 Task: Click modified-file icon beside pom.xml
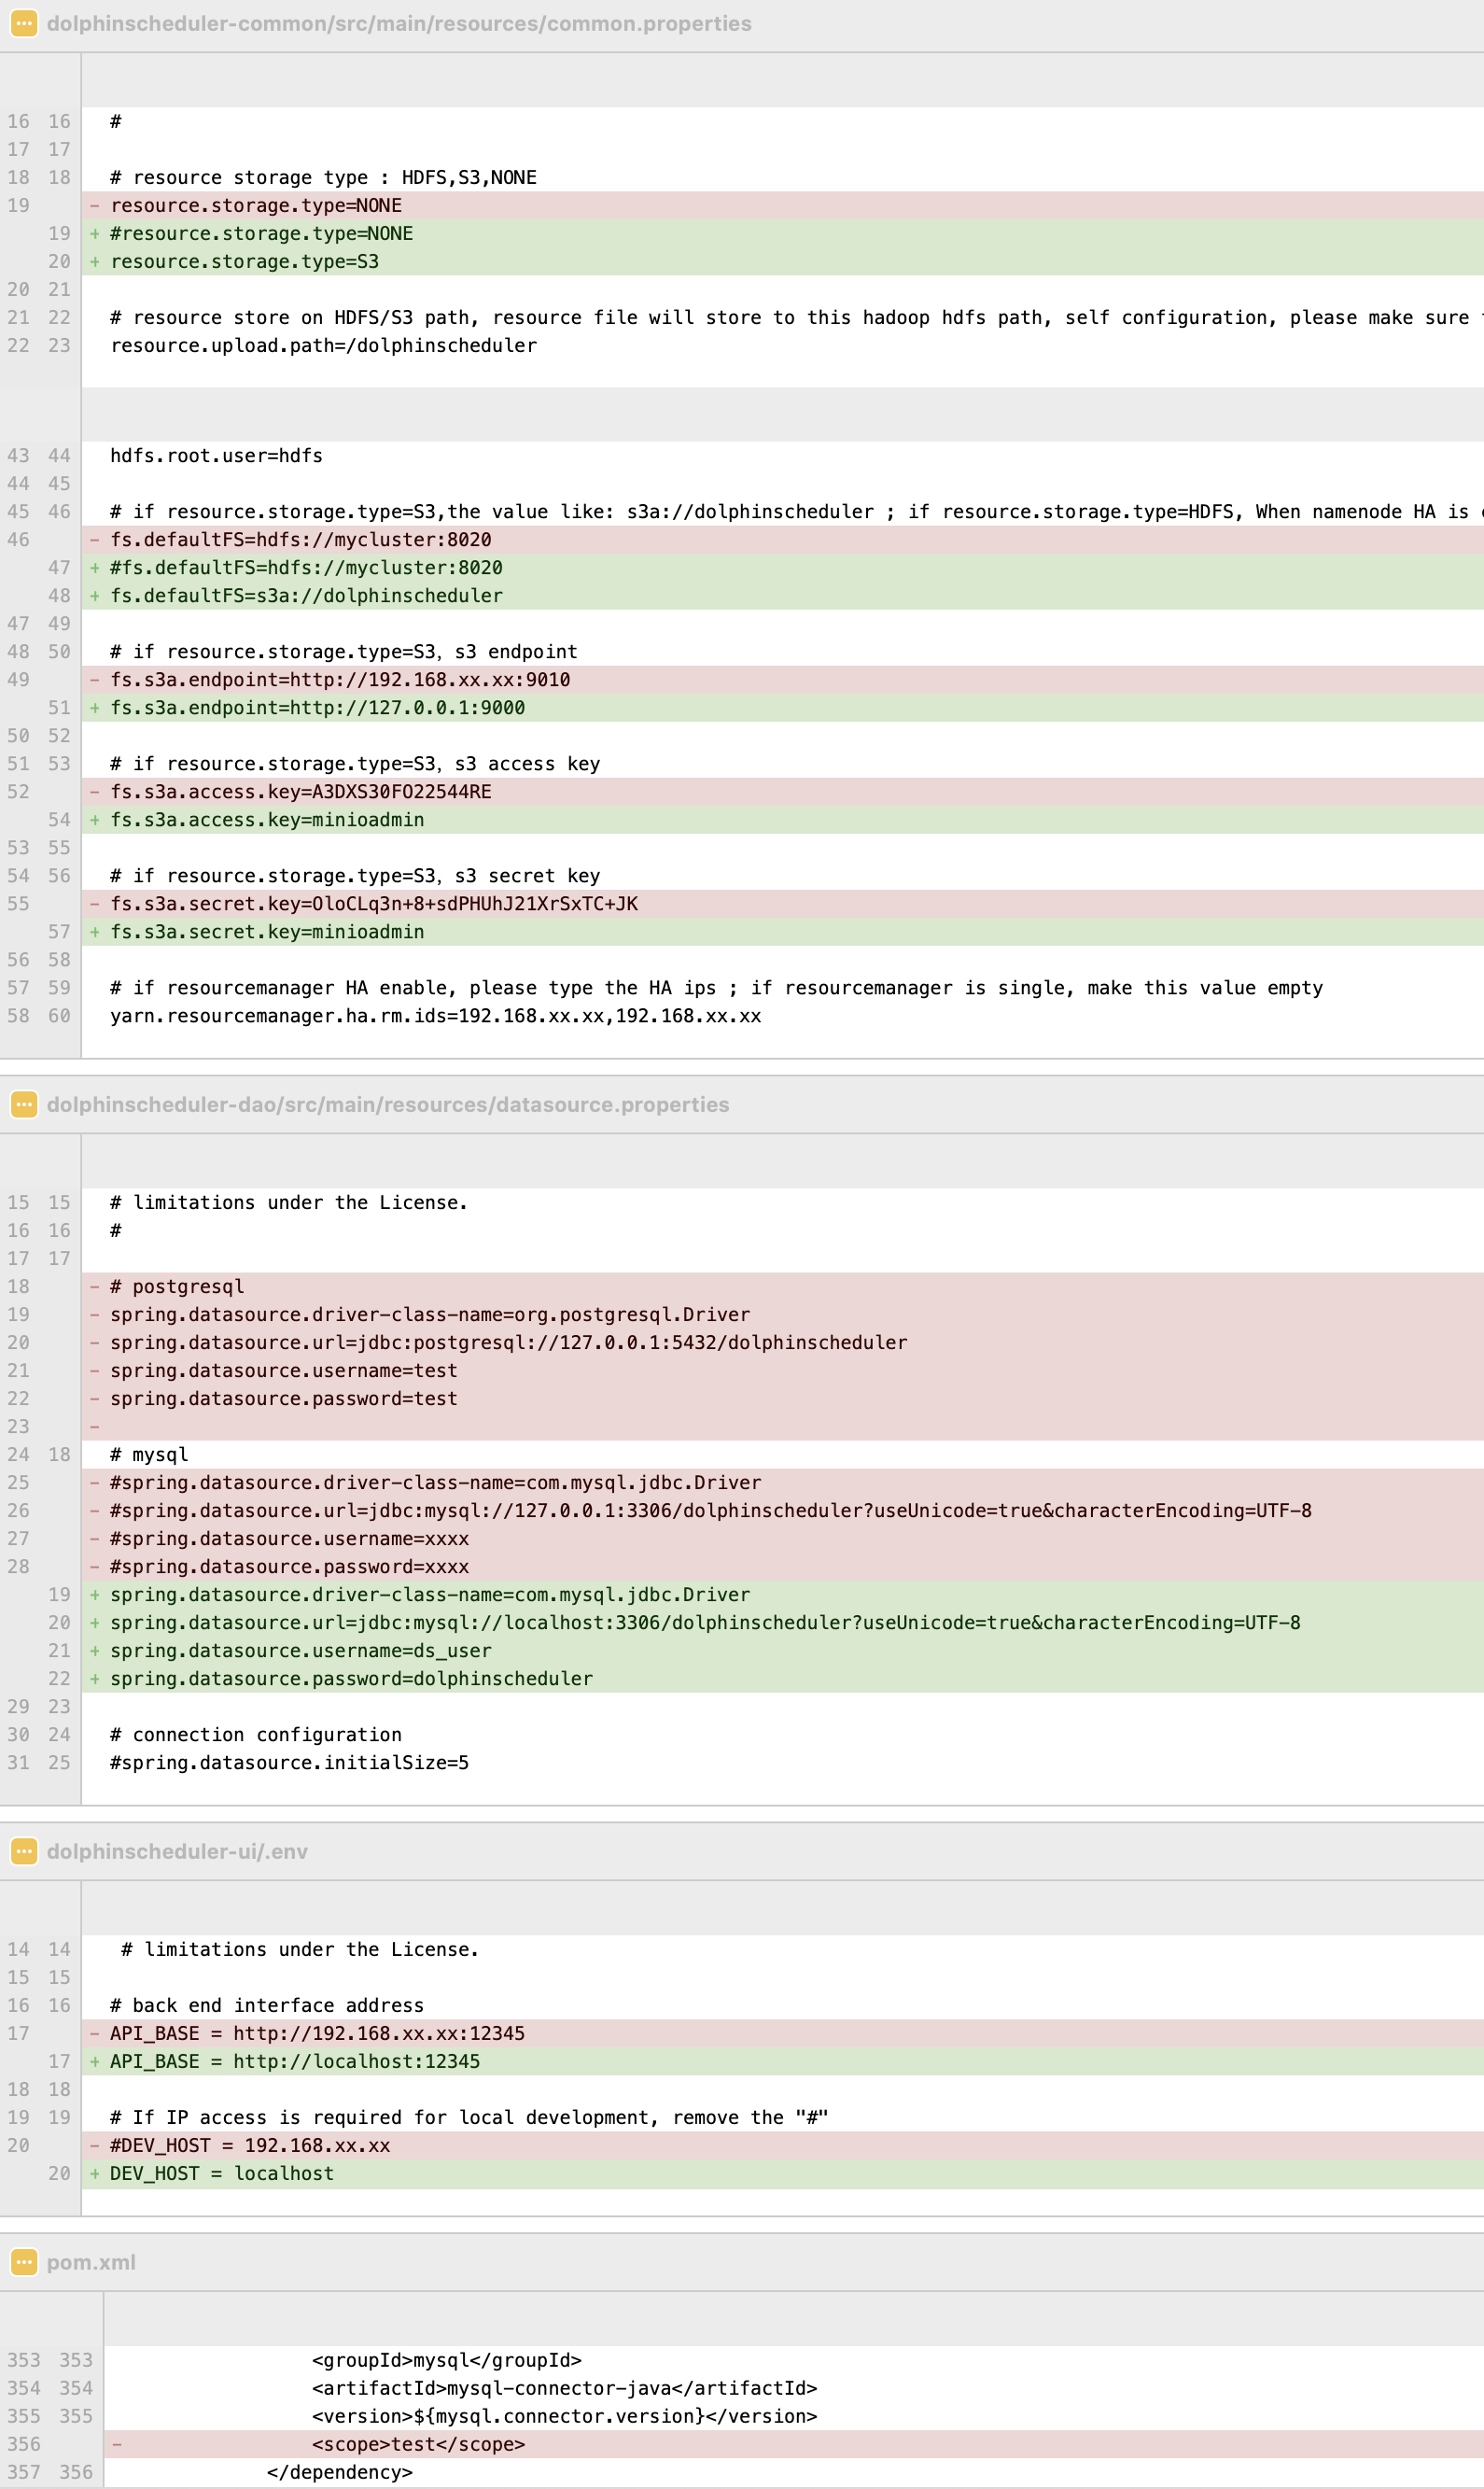coord(24,2262)
